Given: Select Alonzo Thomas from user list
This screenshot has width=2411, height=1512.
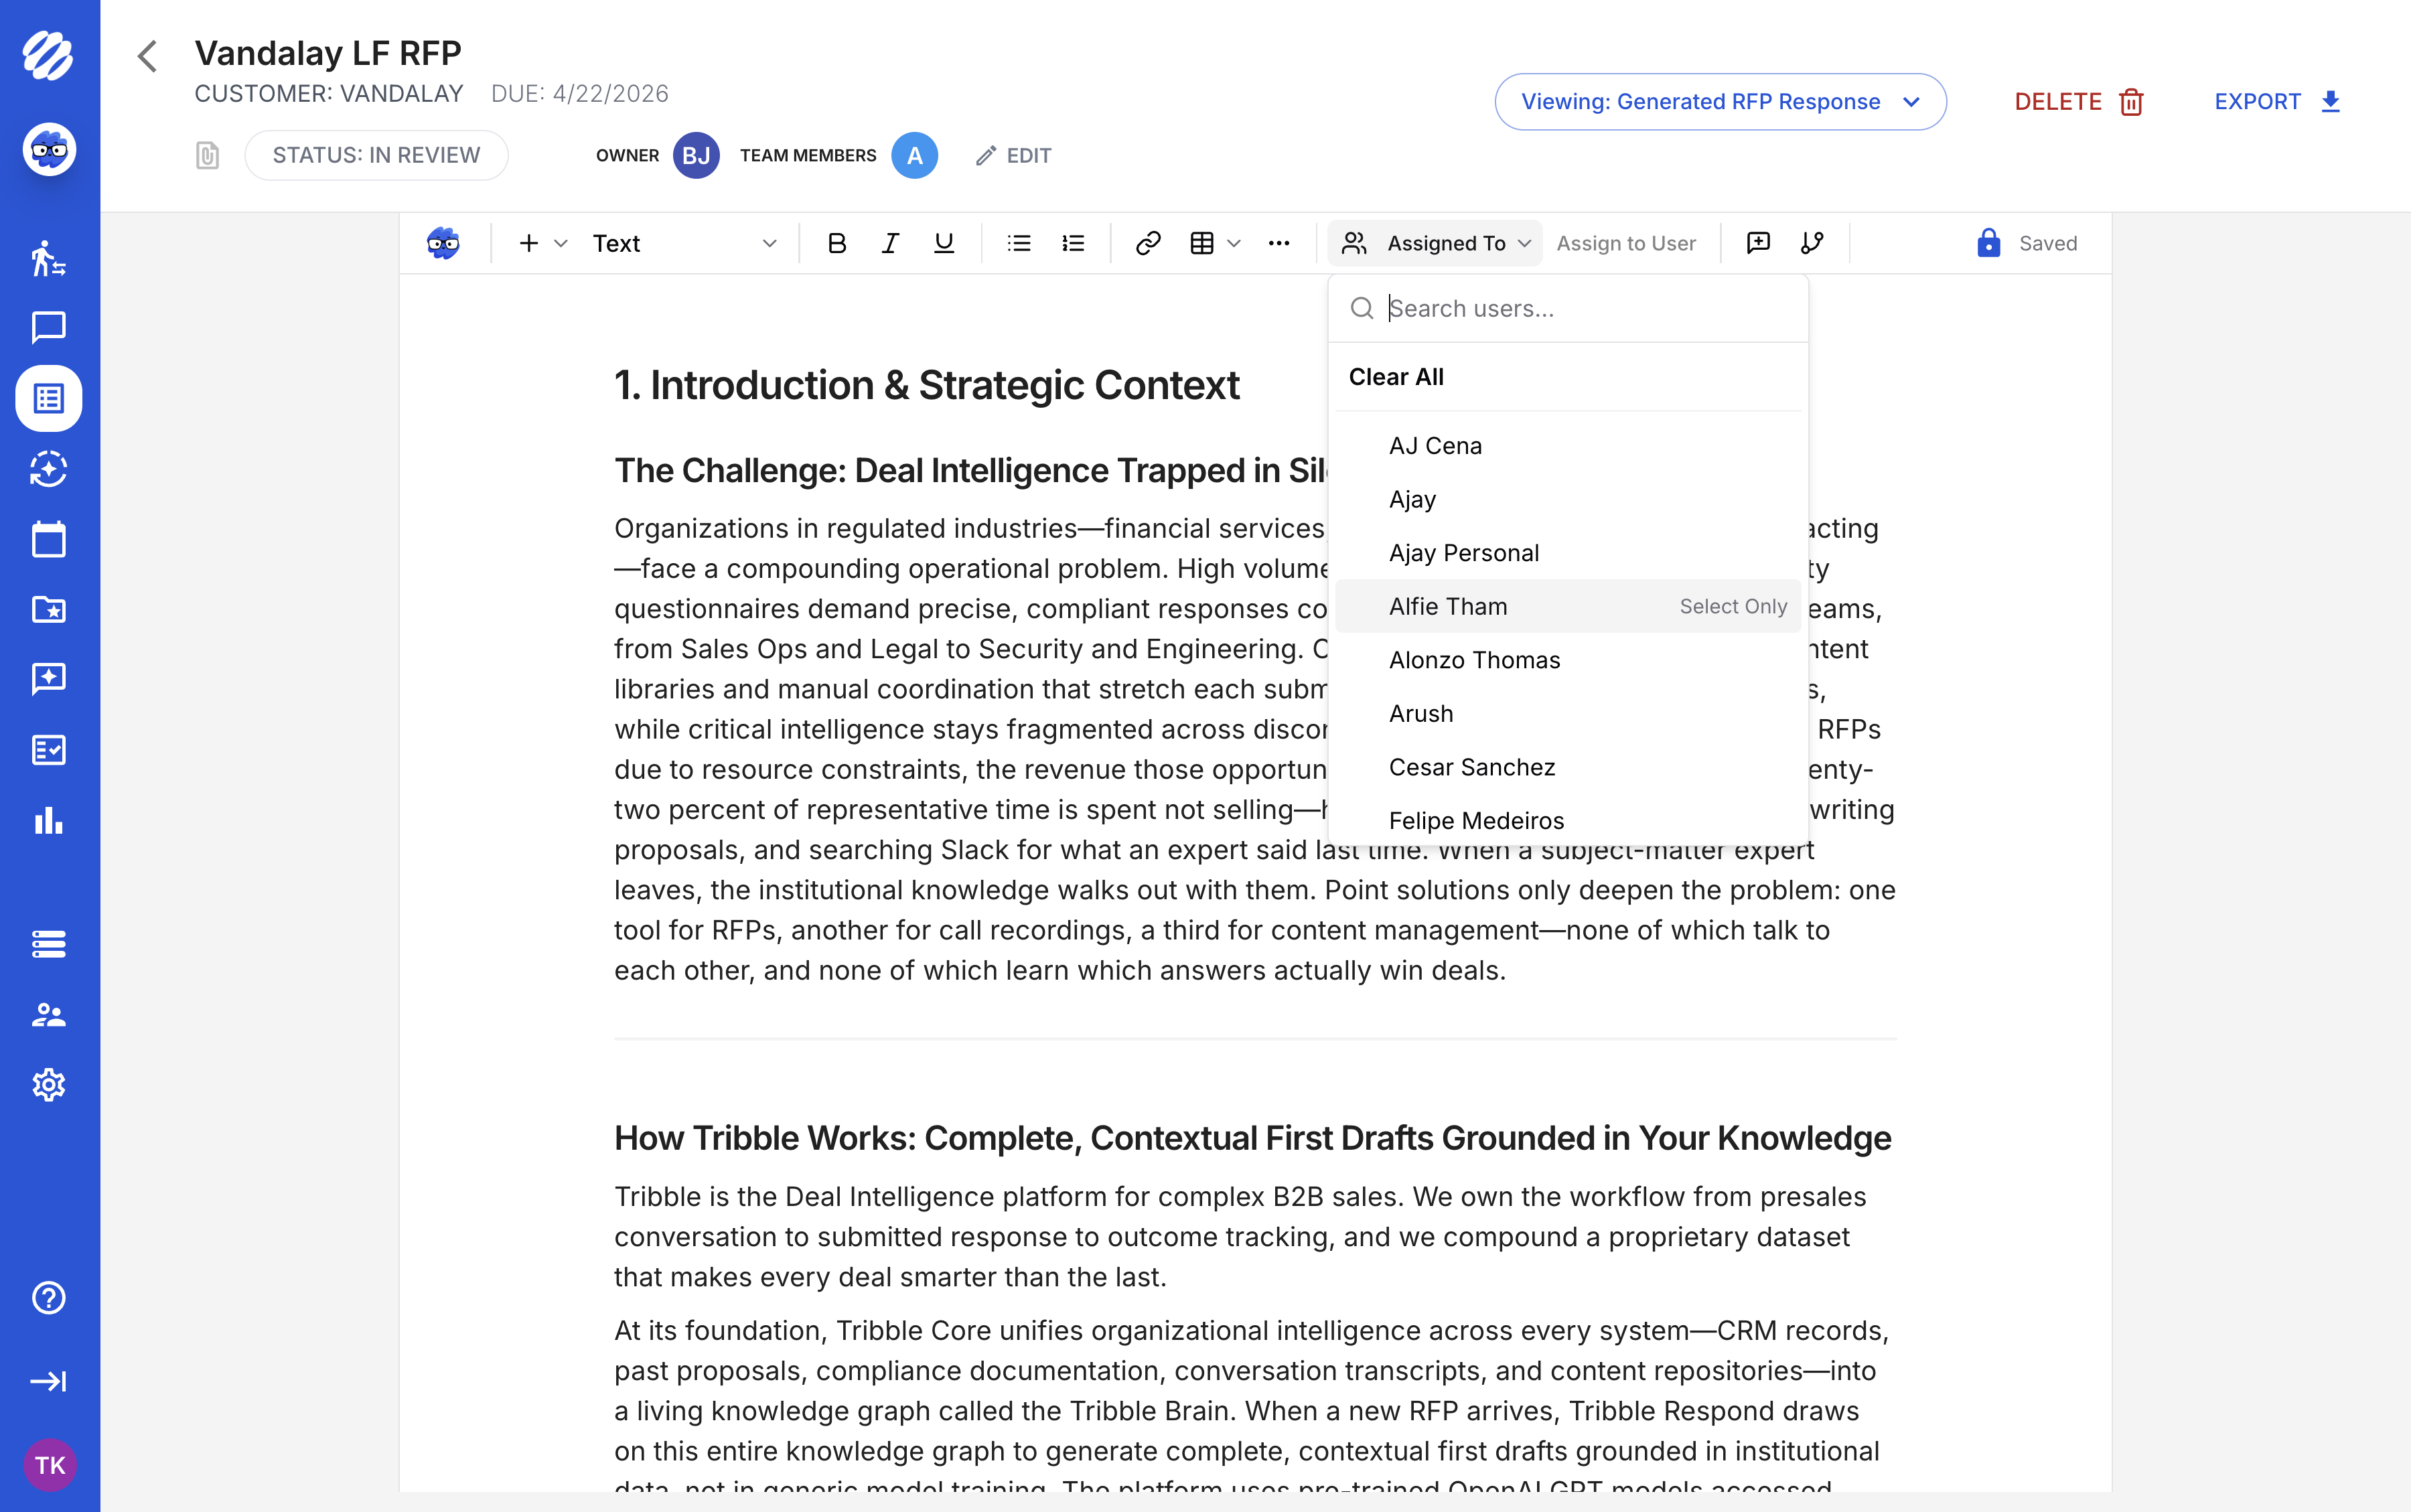Looking at the screenshot, I should [x=1568, y=660].
